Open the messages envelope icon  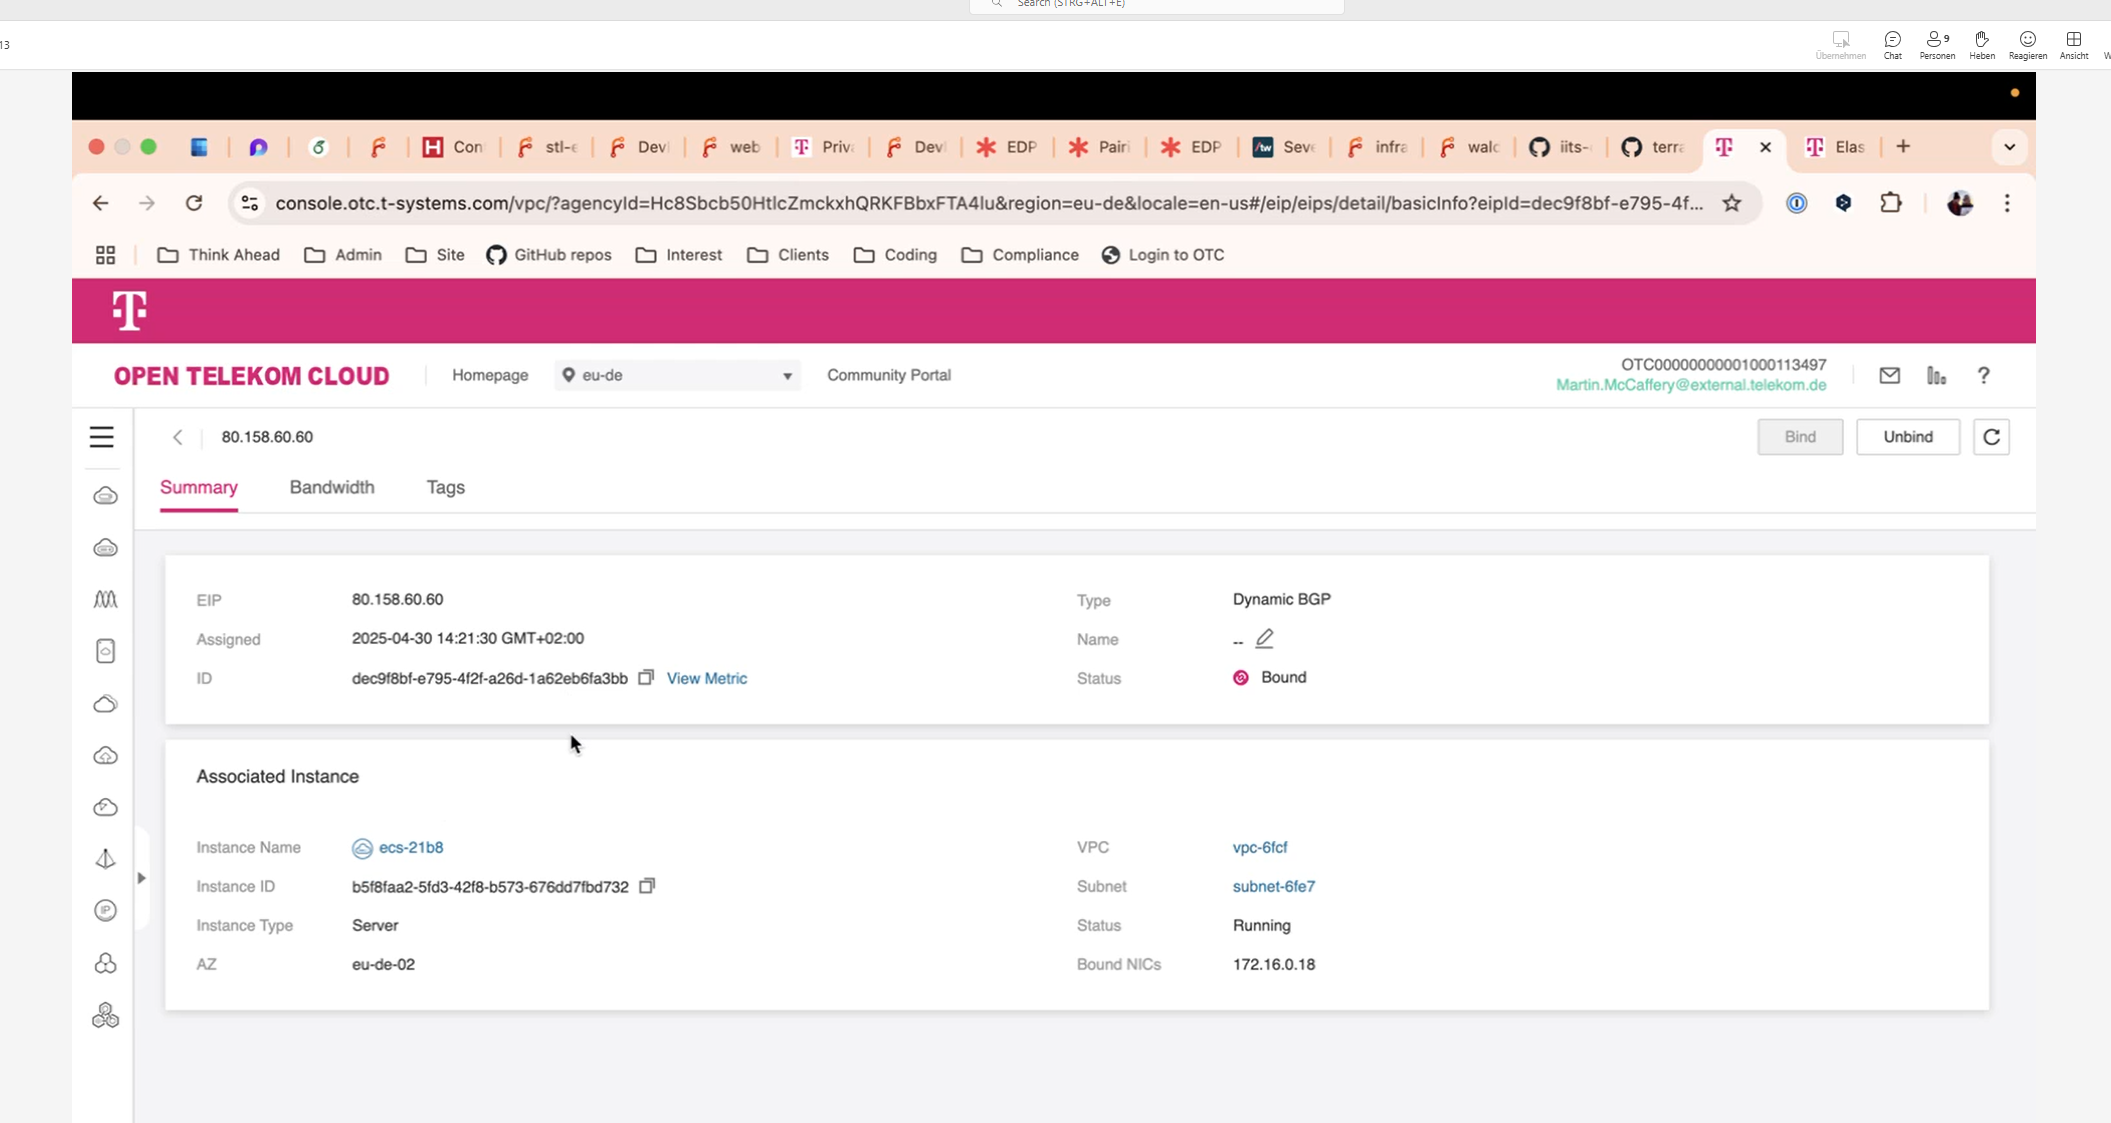1889,375
